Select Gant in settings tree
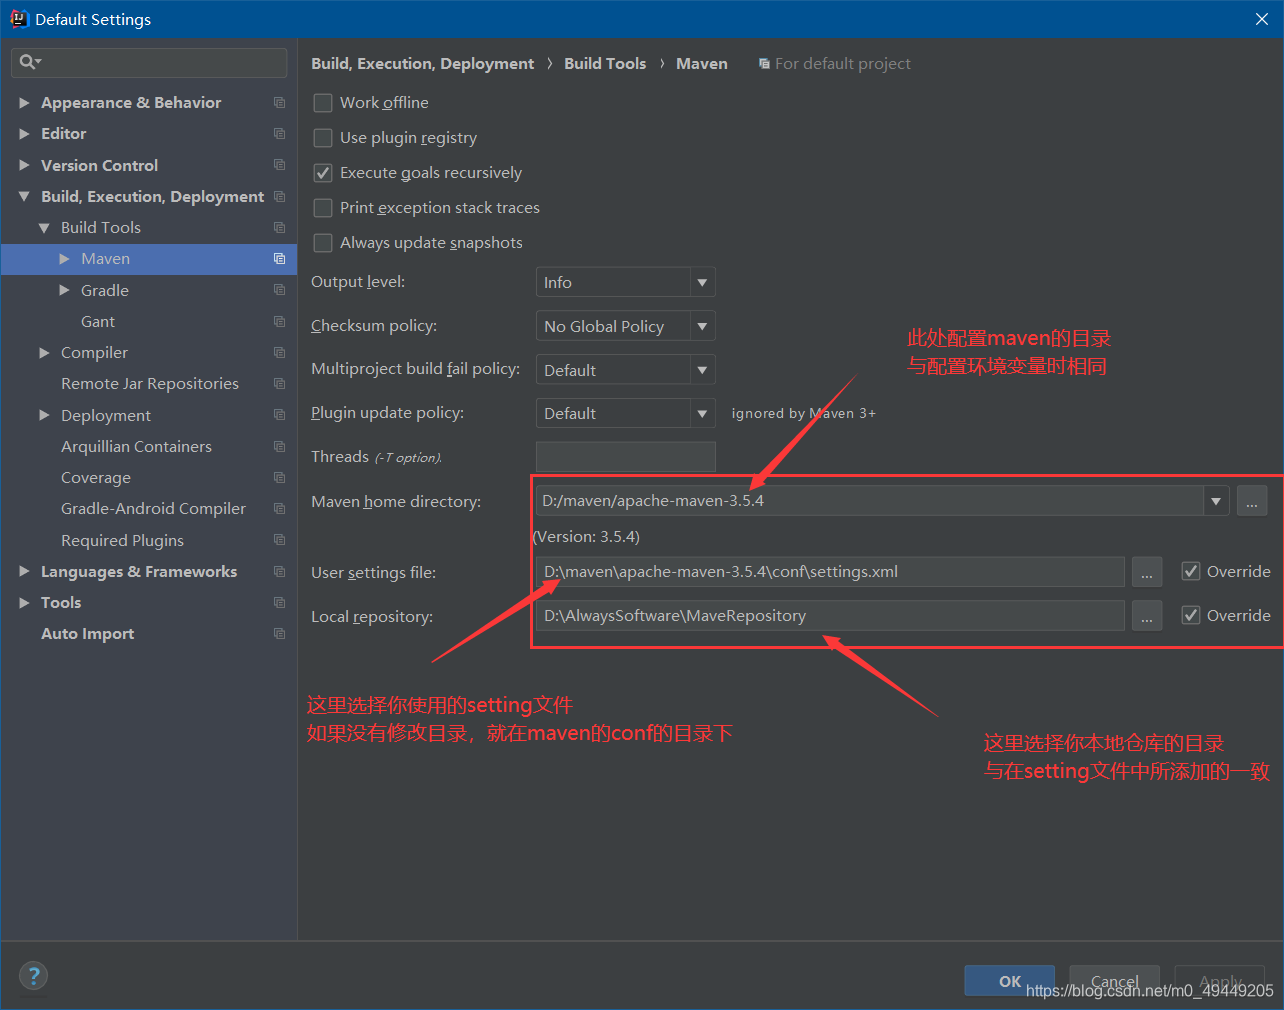The height and width of the screenshot is (1010, 1284). click(x=98, y=322)
